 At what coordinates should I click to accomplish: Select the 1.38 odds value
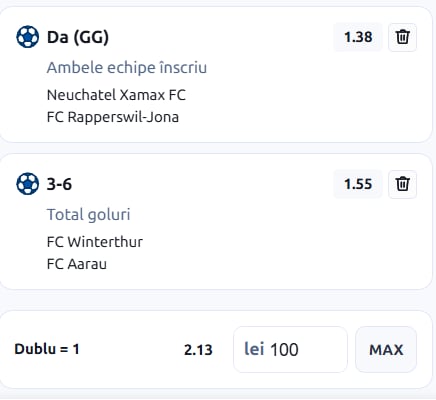[x=358, y=37]
